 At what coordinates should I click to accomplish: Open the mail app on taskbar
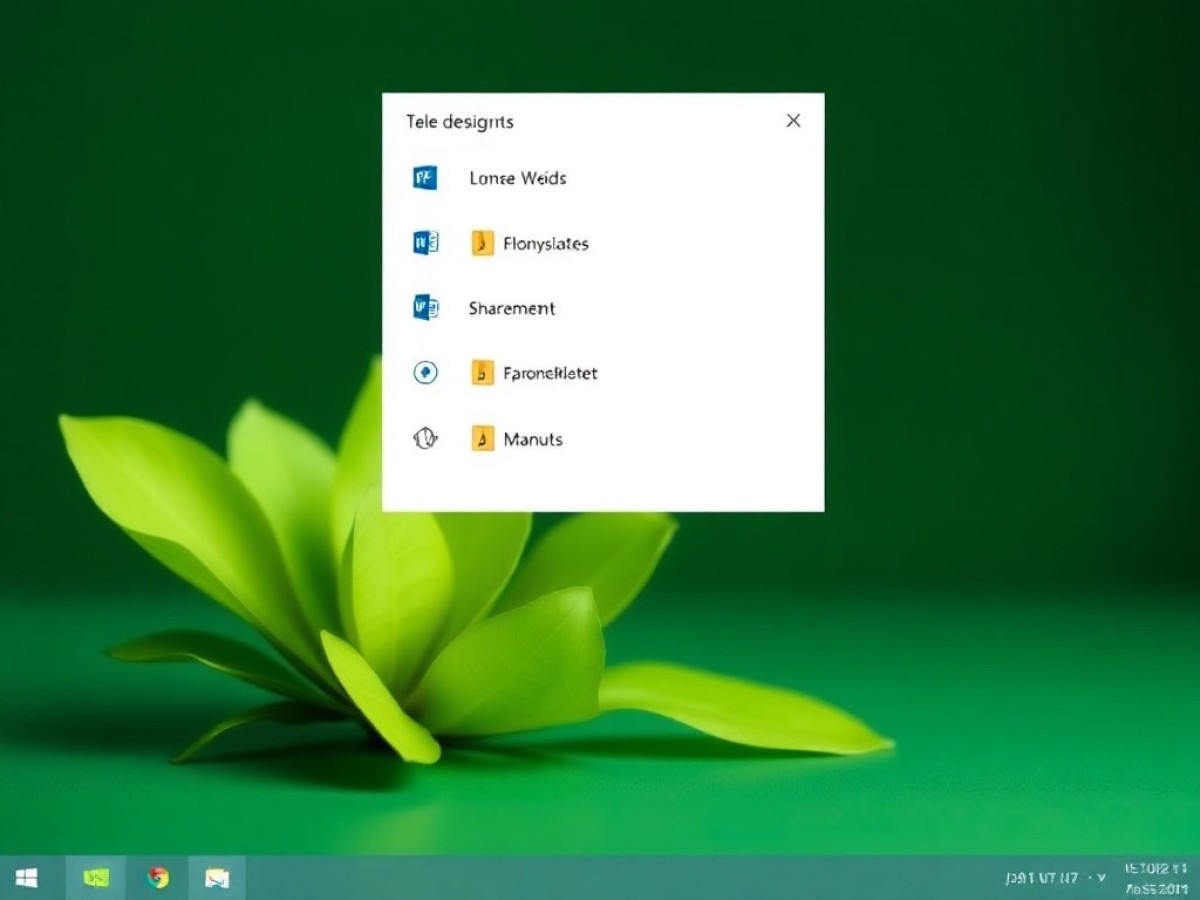click(x=217, y=878)
